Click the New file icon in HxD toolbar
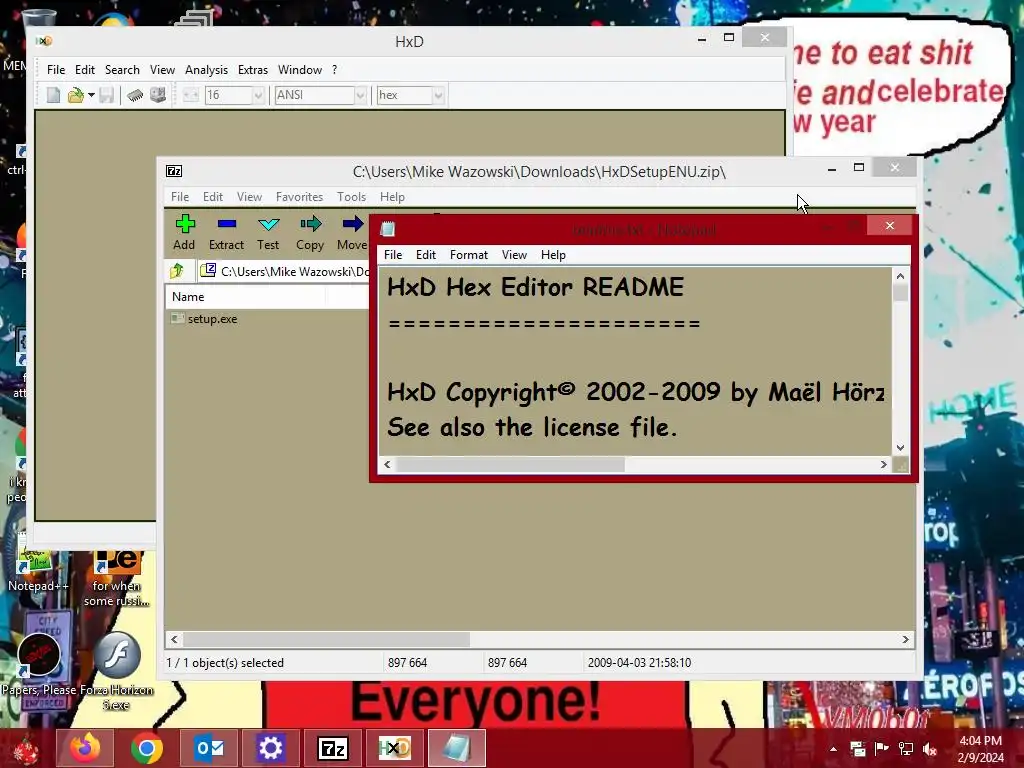 [54, 95]
